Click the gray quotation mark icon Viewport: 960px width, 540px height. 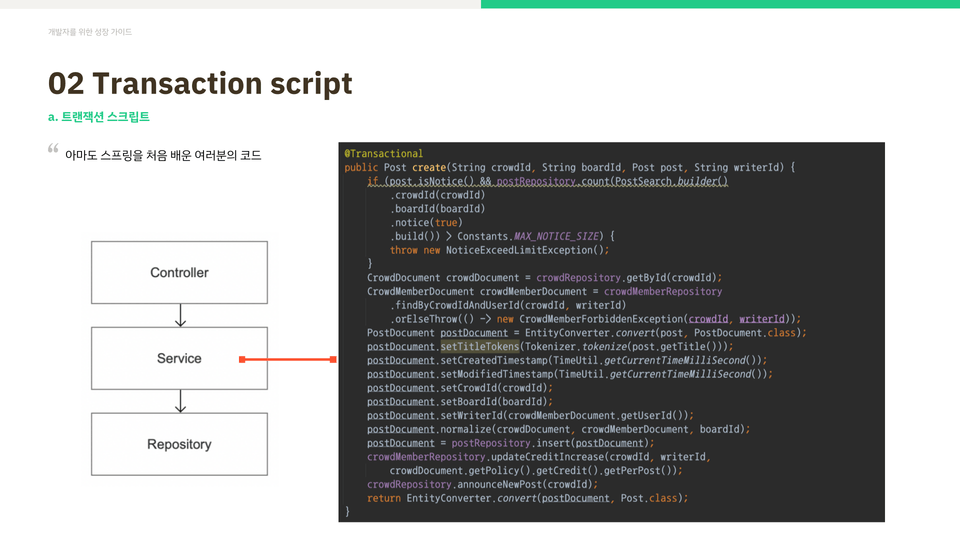53,150
